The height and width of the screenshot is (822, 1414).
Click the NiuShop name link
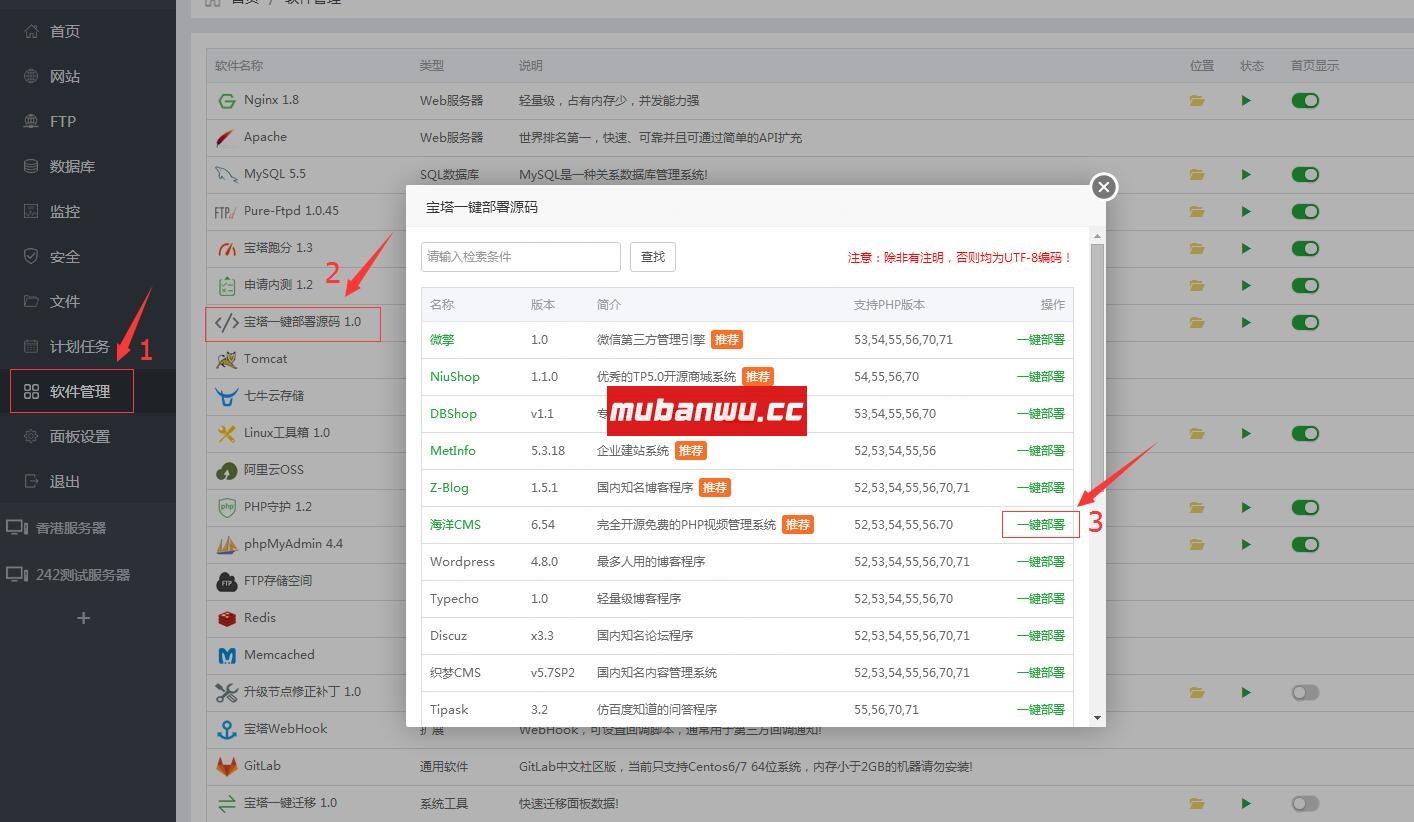[x=455, y=377]
